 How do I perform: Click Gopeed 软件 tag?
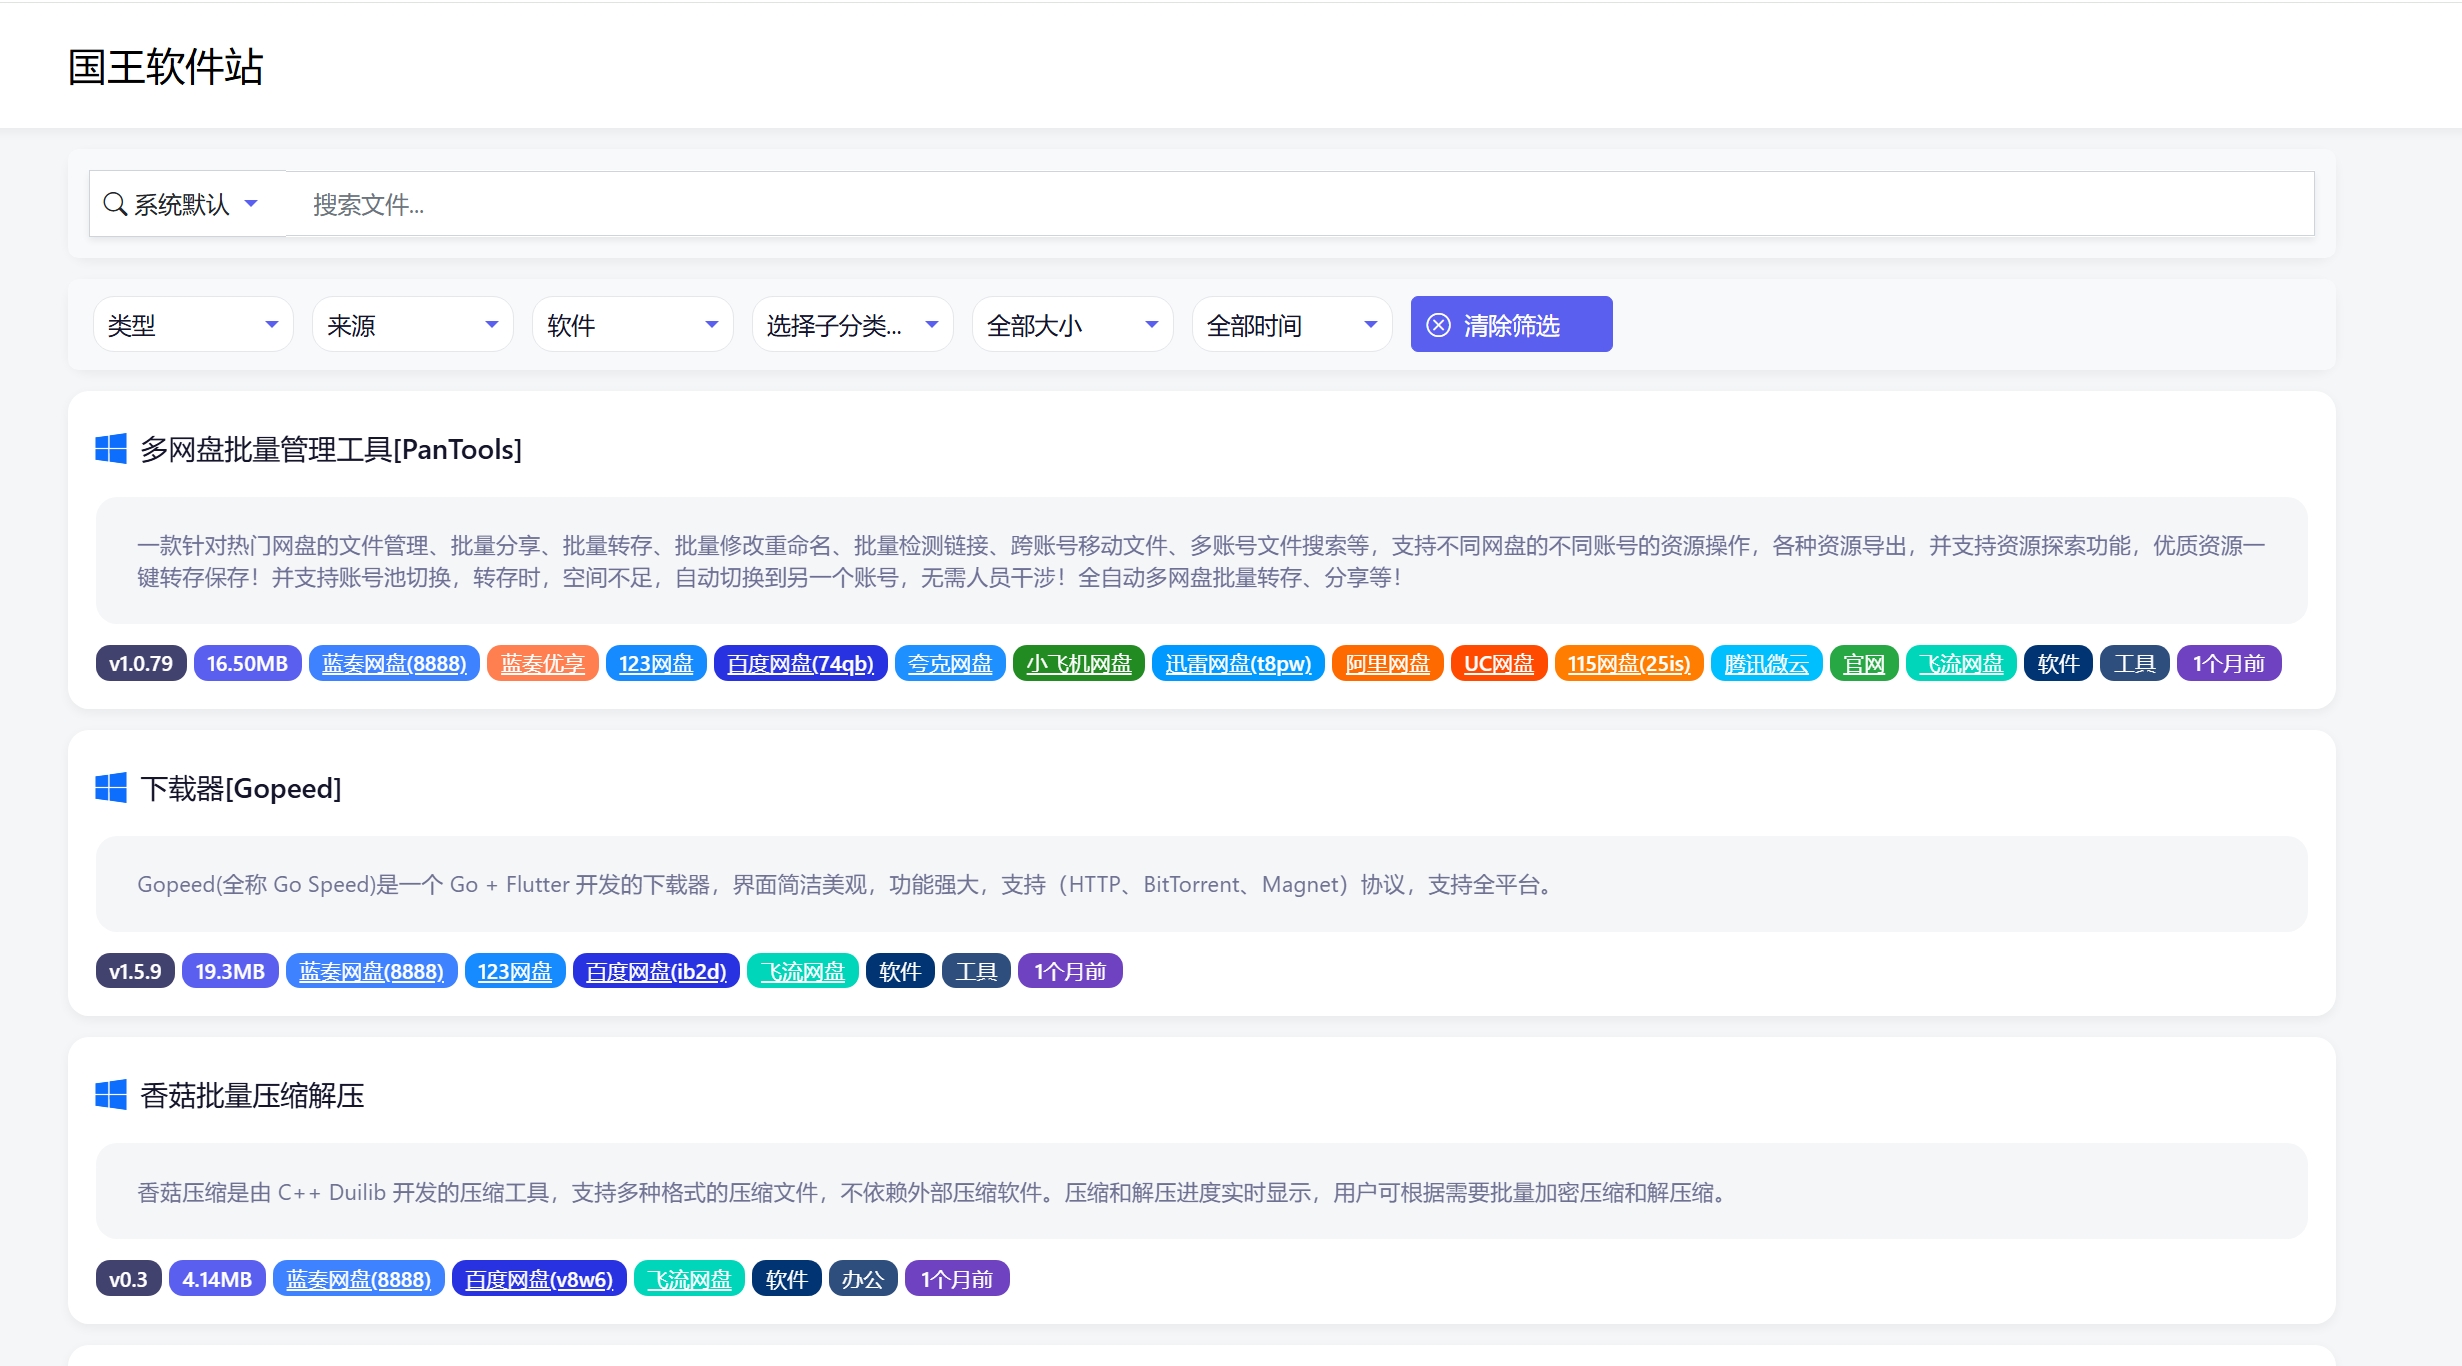pos(900,971)
